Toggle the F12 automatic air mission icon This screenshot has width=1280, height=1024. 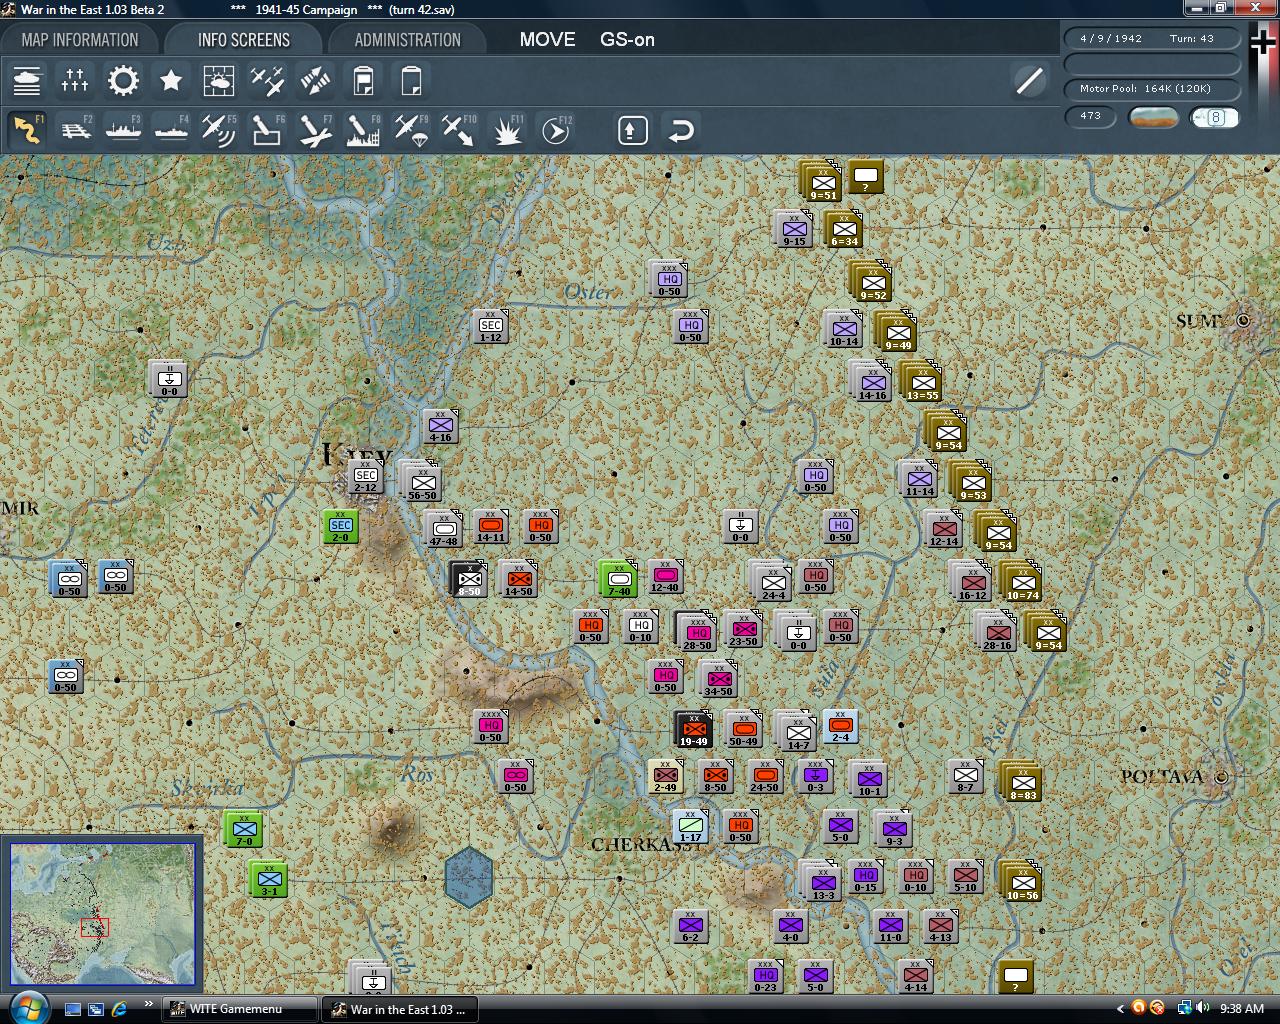[x=555, y=129]
